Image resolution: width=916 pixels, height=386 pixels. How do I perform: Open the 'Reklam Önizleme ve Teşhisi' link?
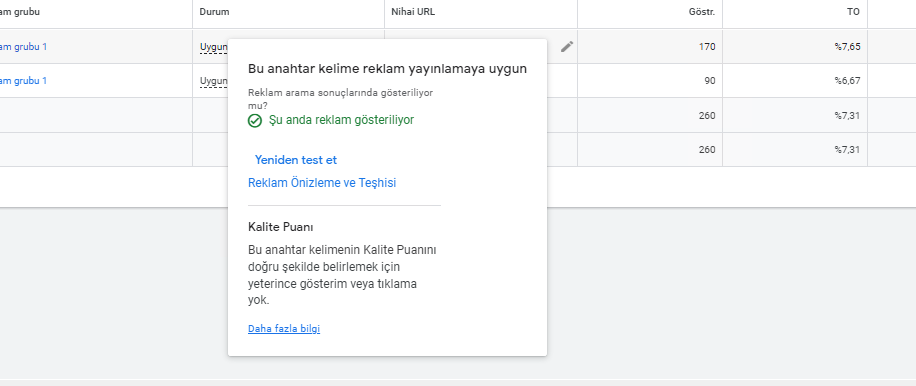tap(322, 183)
